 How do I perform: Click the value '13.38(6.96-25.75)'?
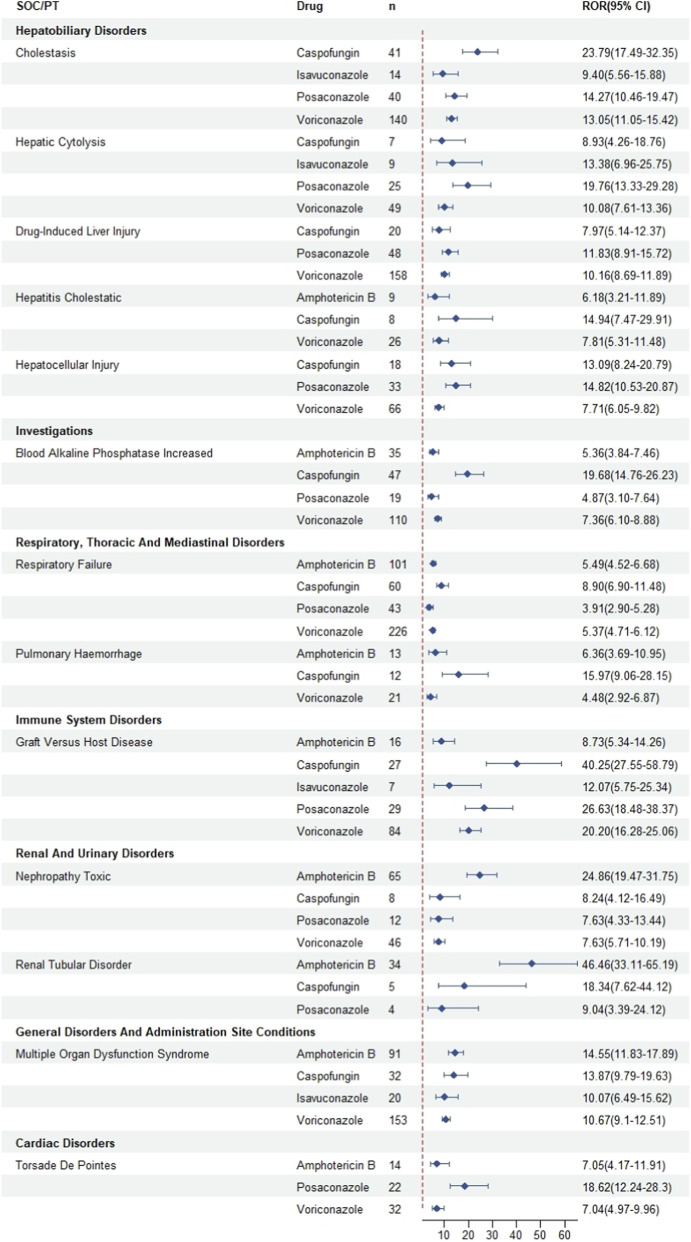click(x=613, y=164)
